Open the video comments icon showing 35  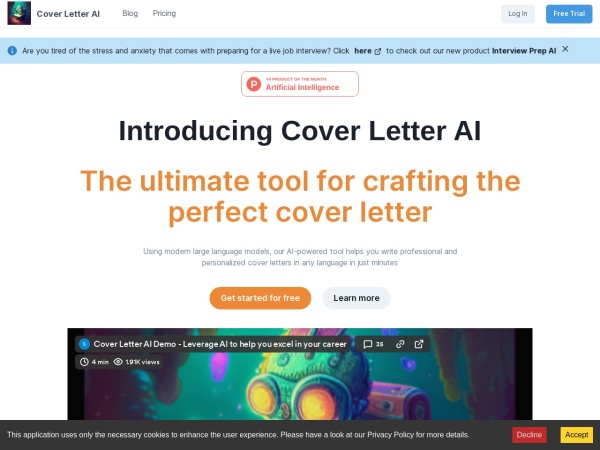(x=373, y=344)
